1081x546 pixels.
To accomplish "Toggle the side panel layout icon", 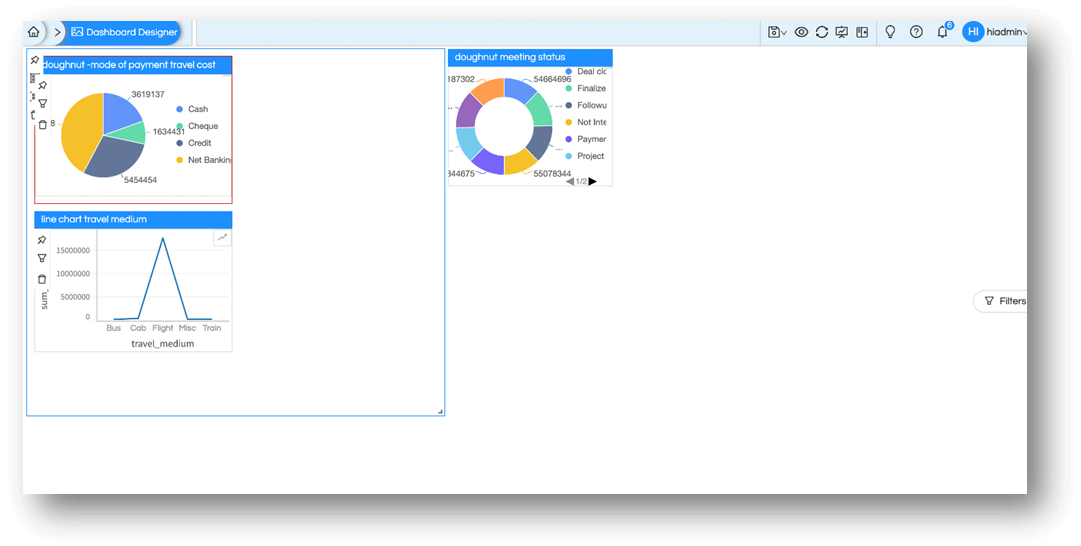I will (x=862, y=32).
